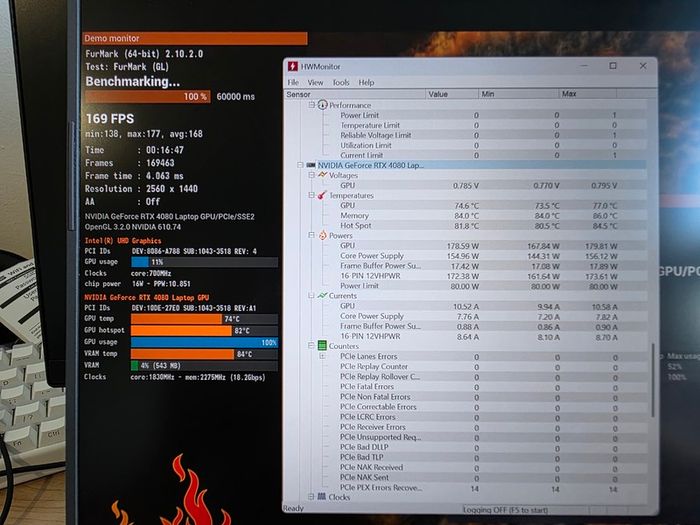Click the Currents graph icon
The width and height of the screenshot is (700, 525).
(x=322, y=296)
